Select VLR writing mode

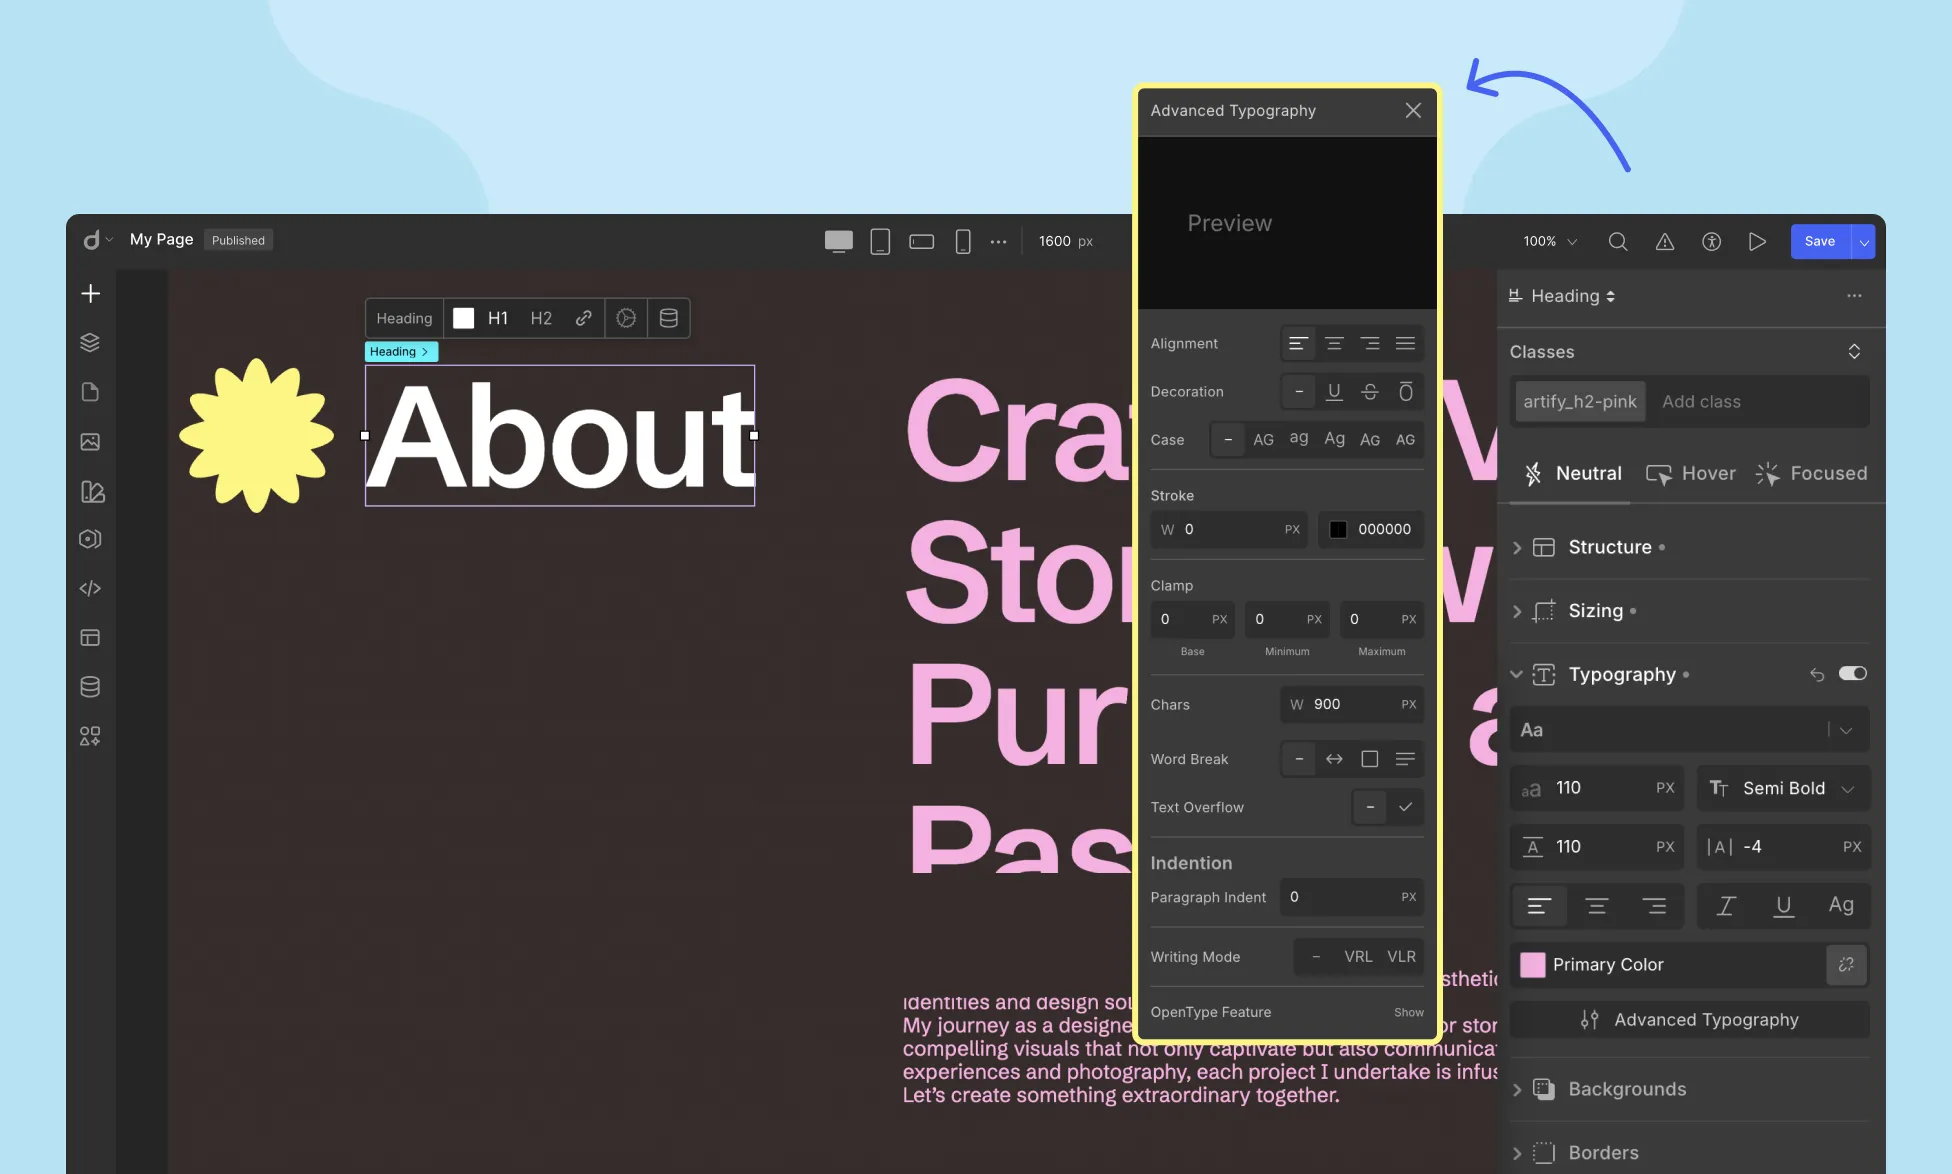click(1401, 956)
